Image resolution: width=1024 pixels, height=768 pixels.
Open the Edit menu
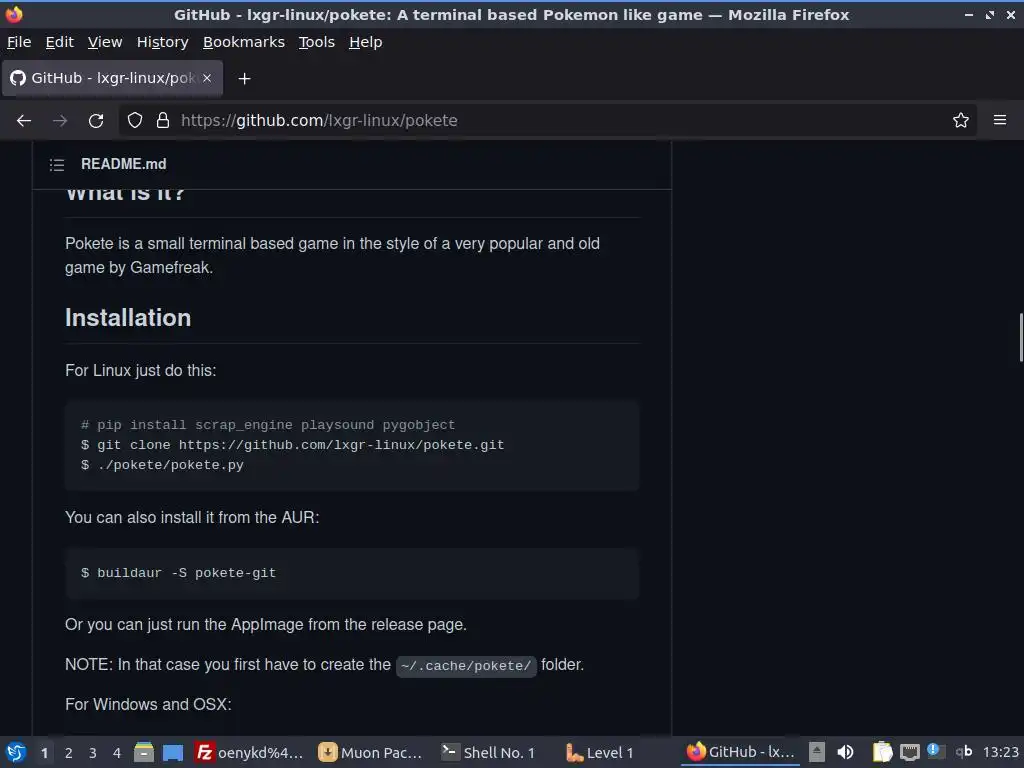(x=59, y=42)
